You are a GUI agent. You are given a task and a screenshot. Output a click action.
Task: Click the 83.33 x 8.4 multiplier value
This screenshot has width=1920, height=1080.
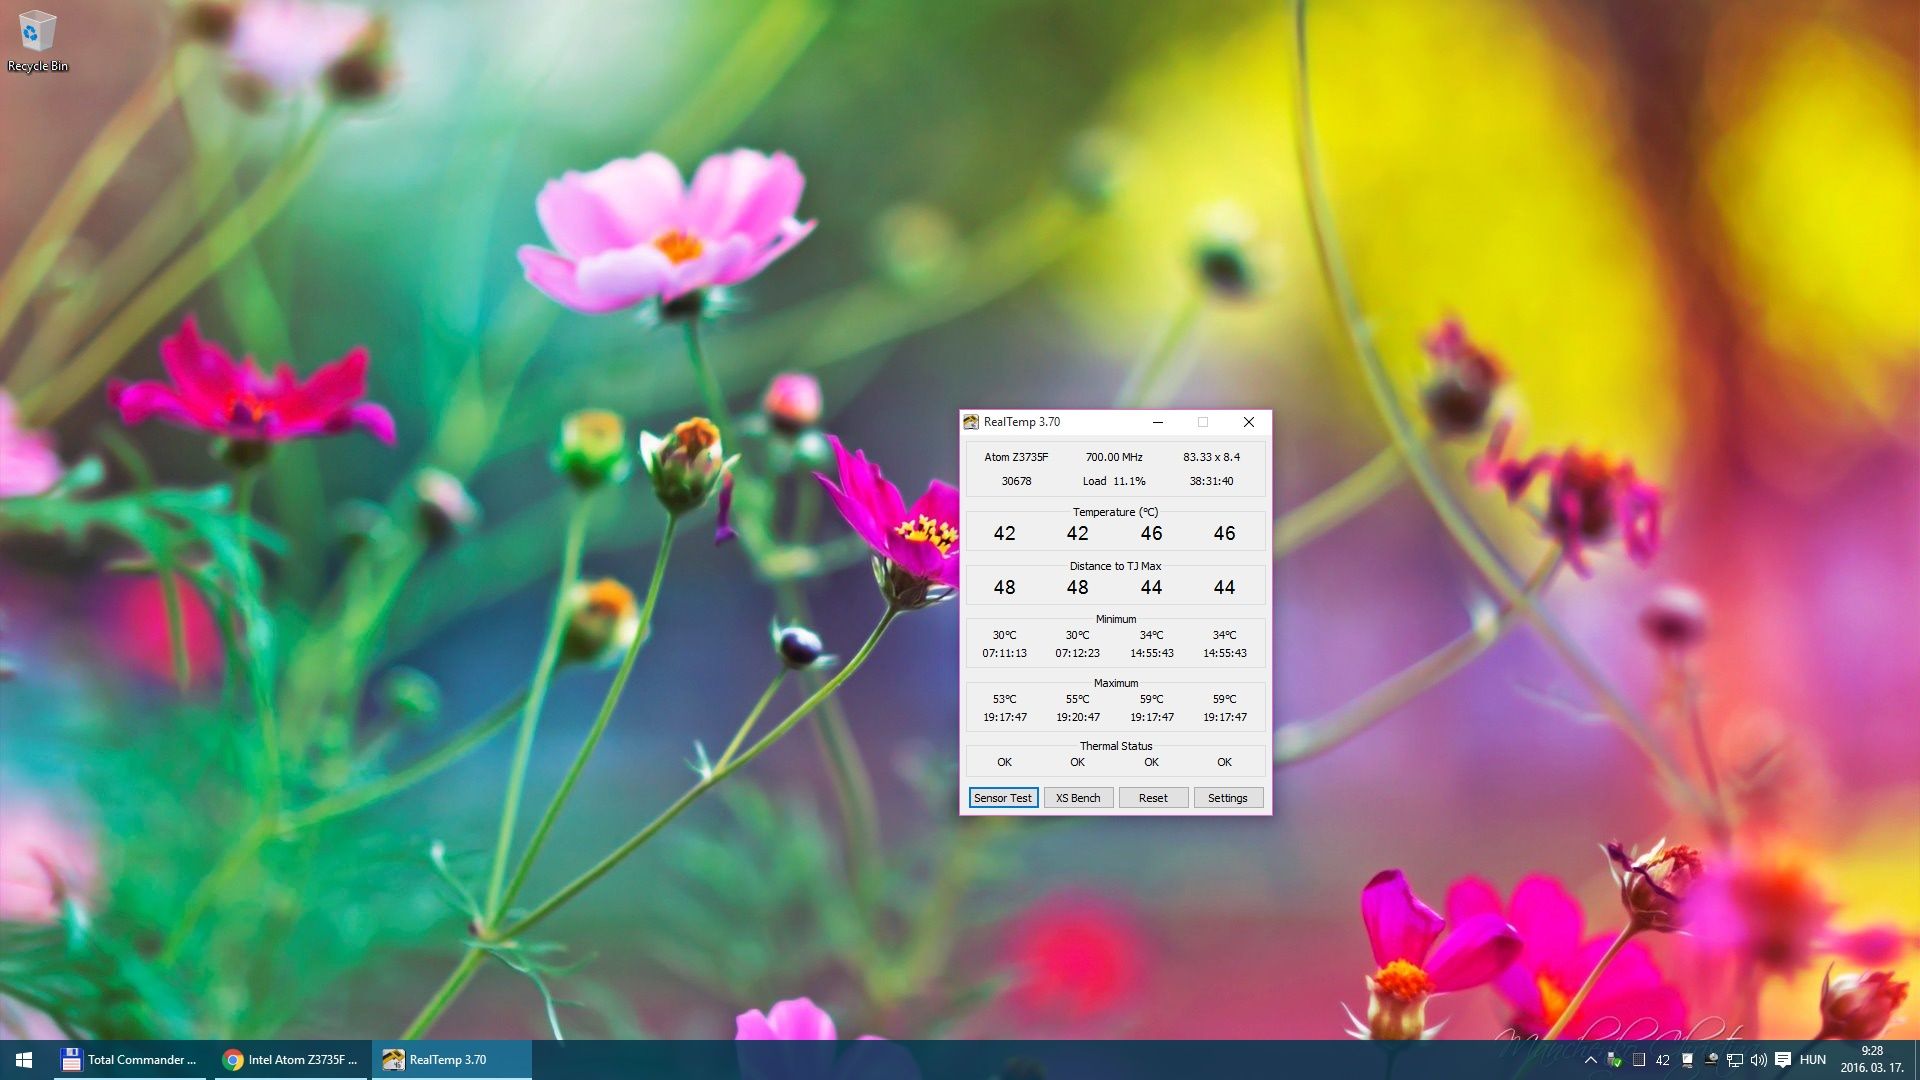pyautogui.click(x=1211, y=457)
